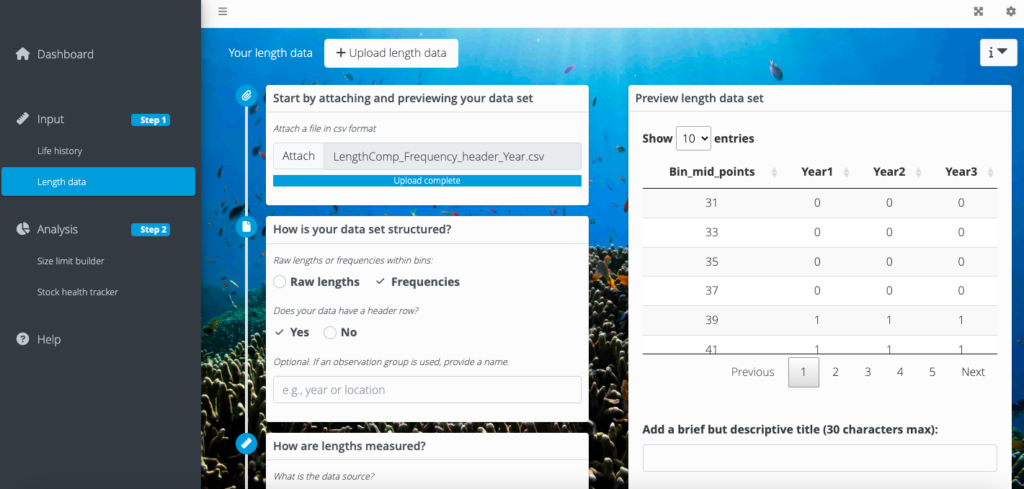Click the Help question mark icon
The image size is (1024, 489).
(23, 339)
